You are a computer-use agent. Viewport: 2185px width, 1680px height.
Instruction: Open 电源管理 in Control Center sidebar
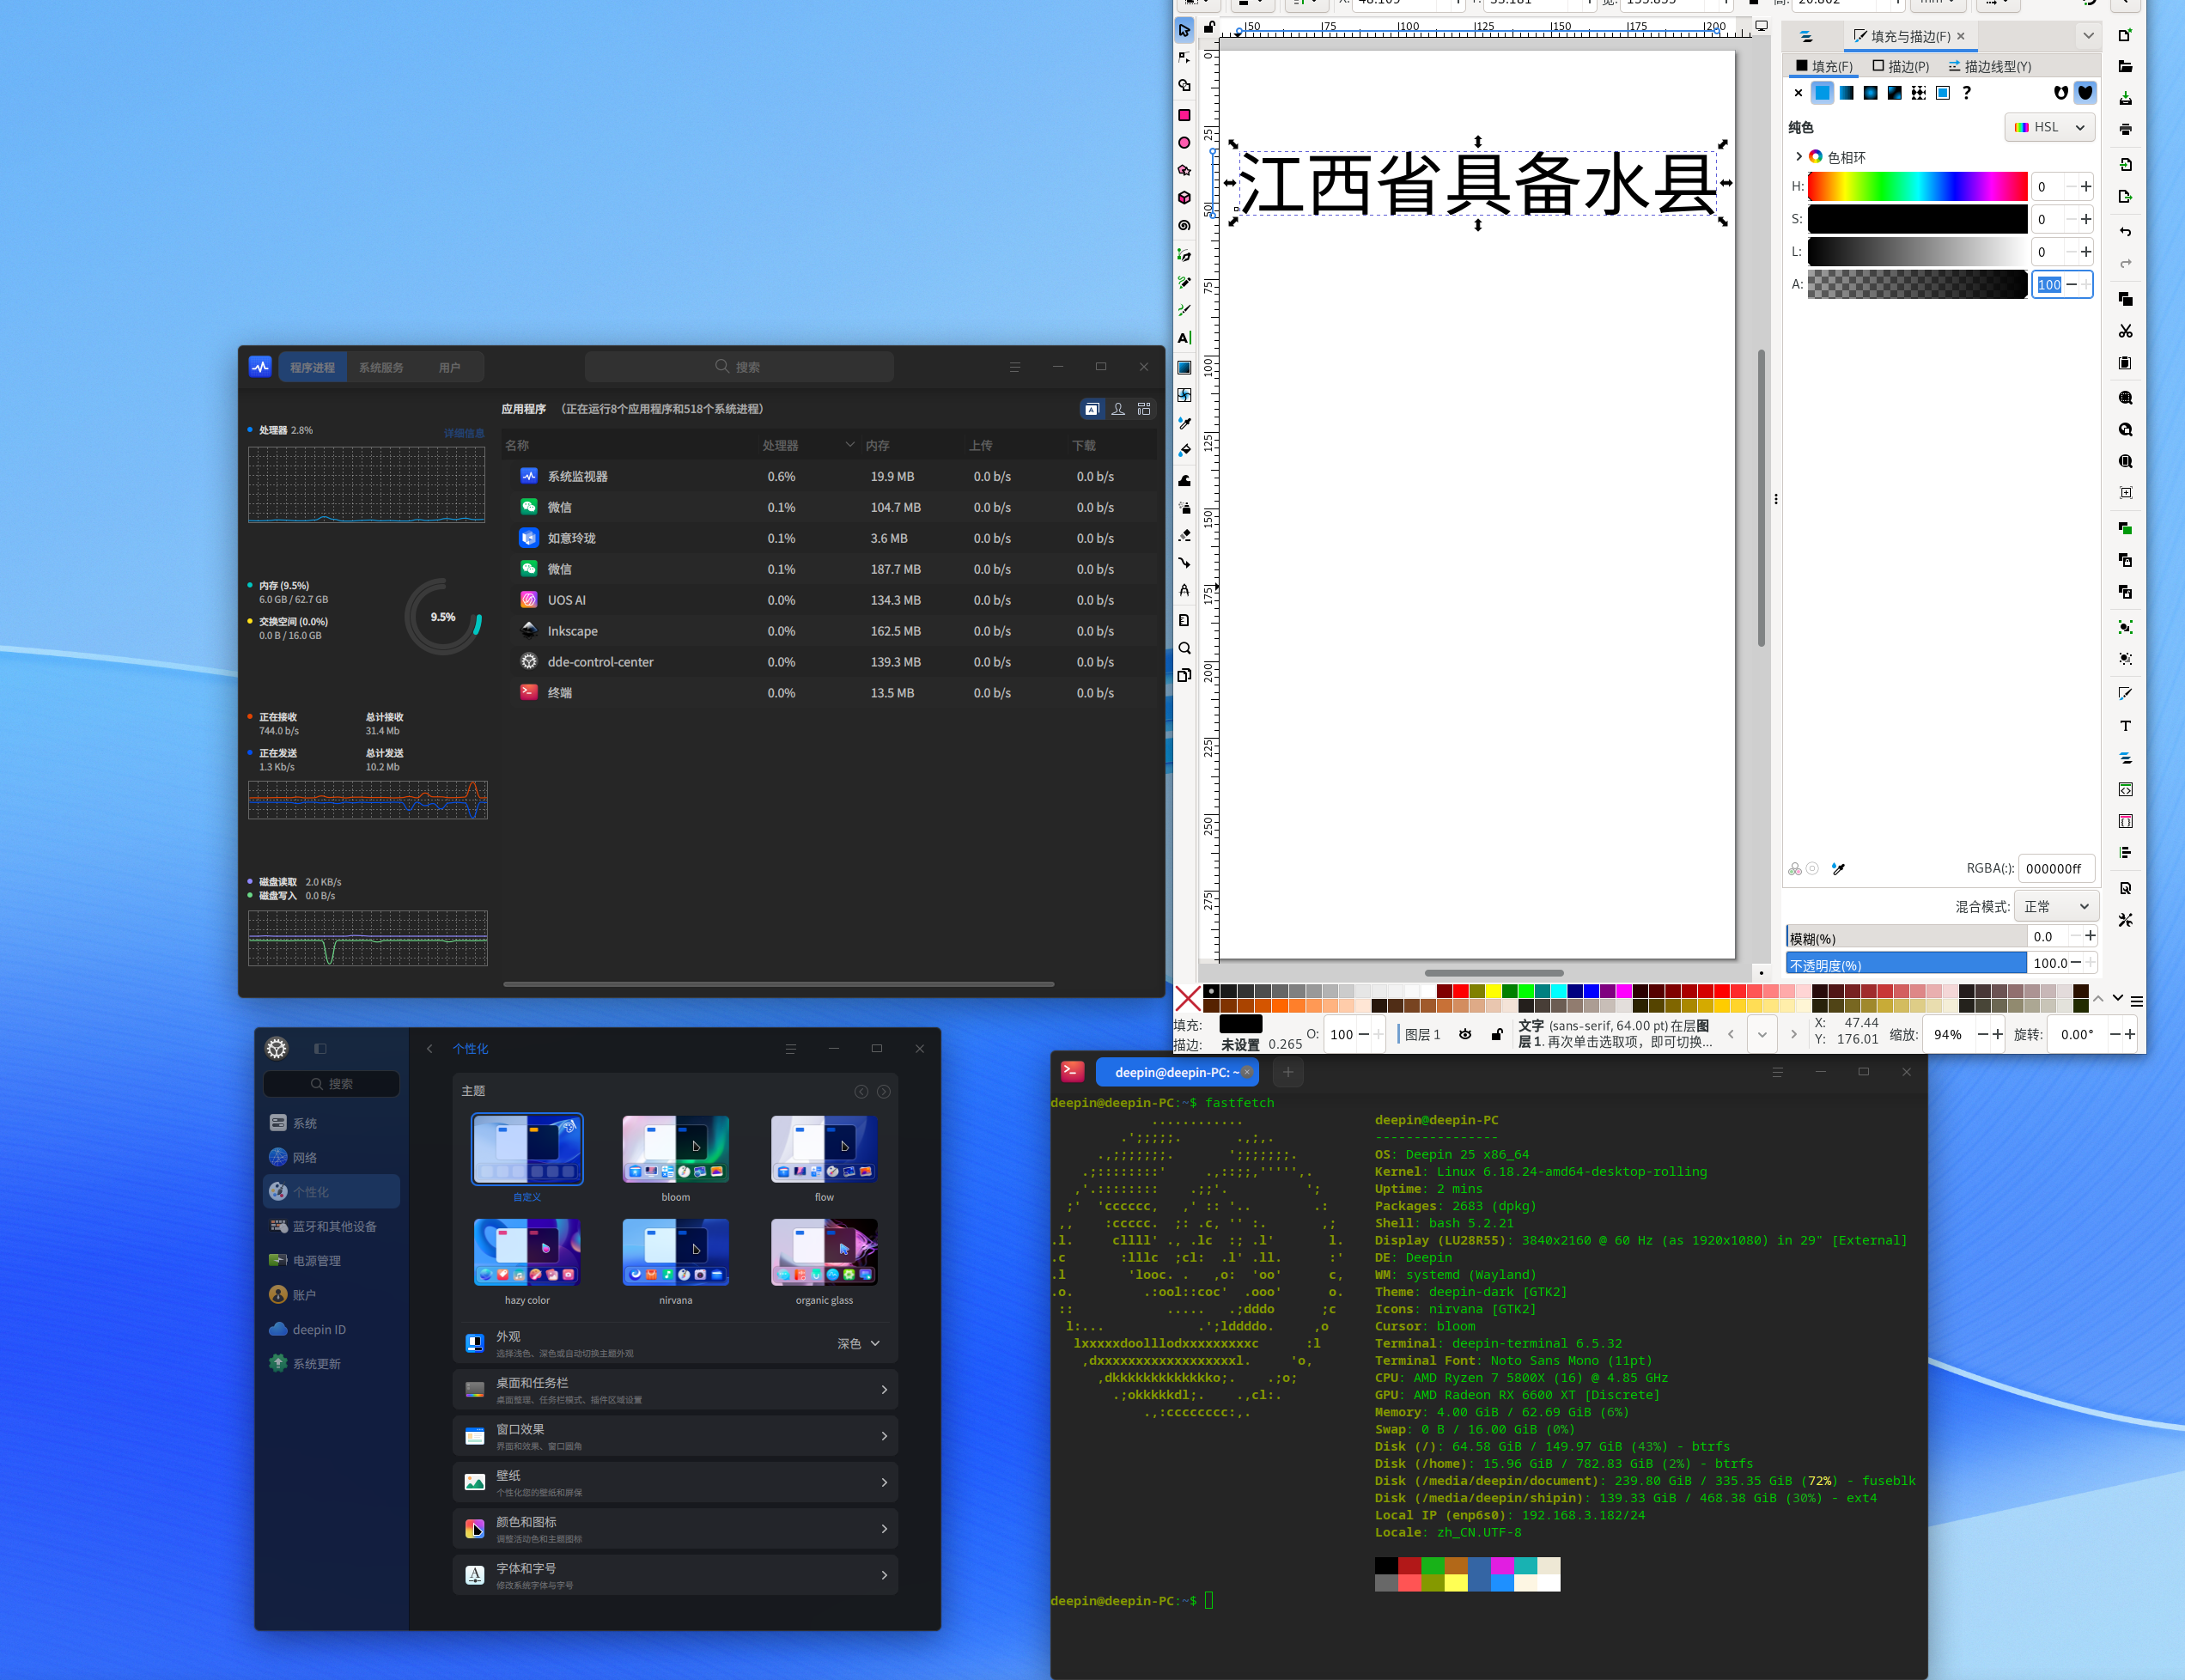(x=331, y=1261)
